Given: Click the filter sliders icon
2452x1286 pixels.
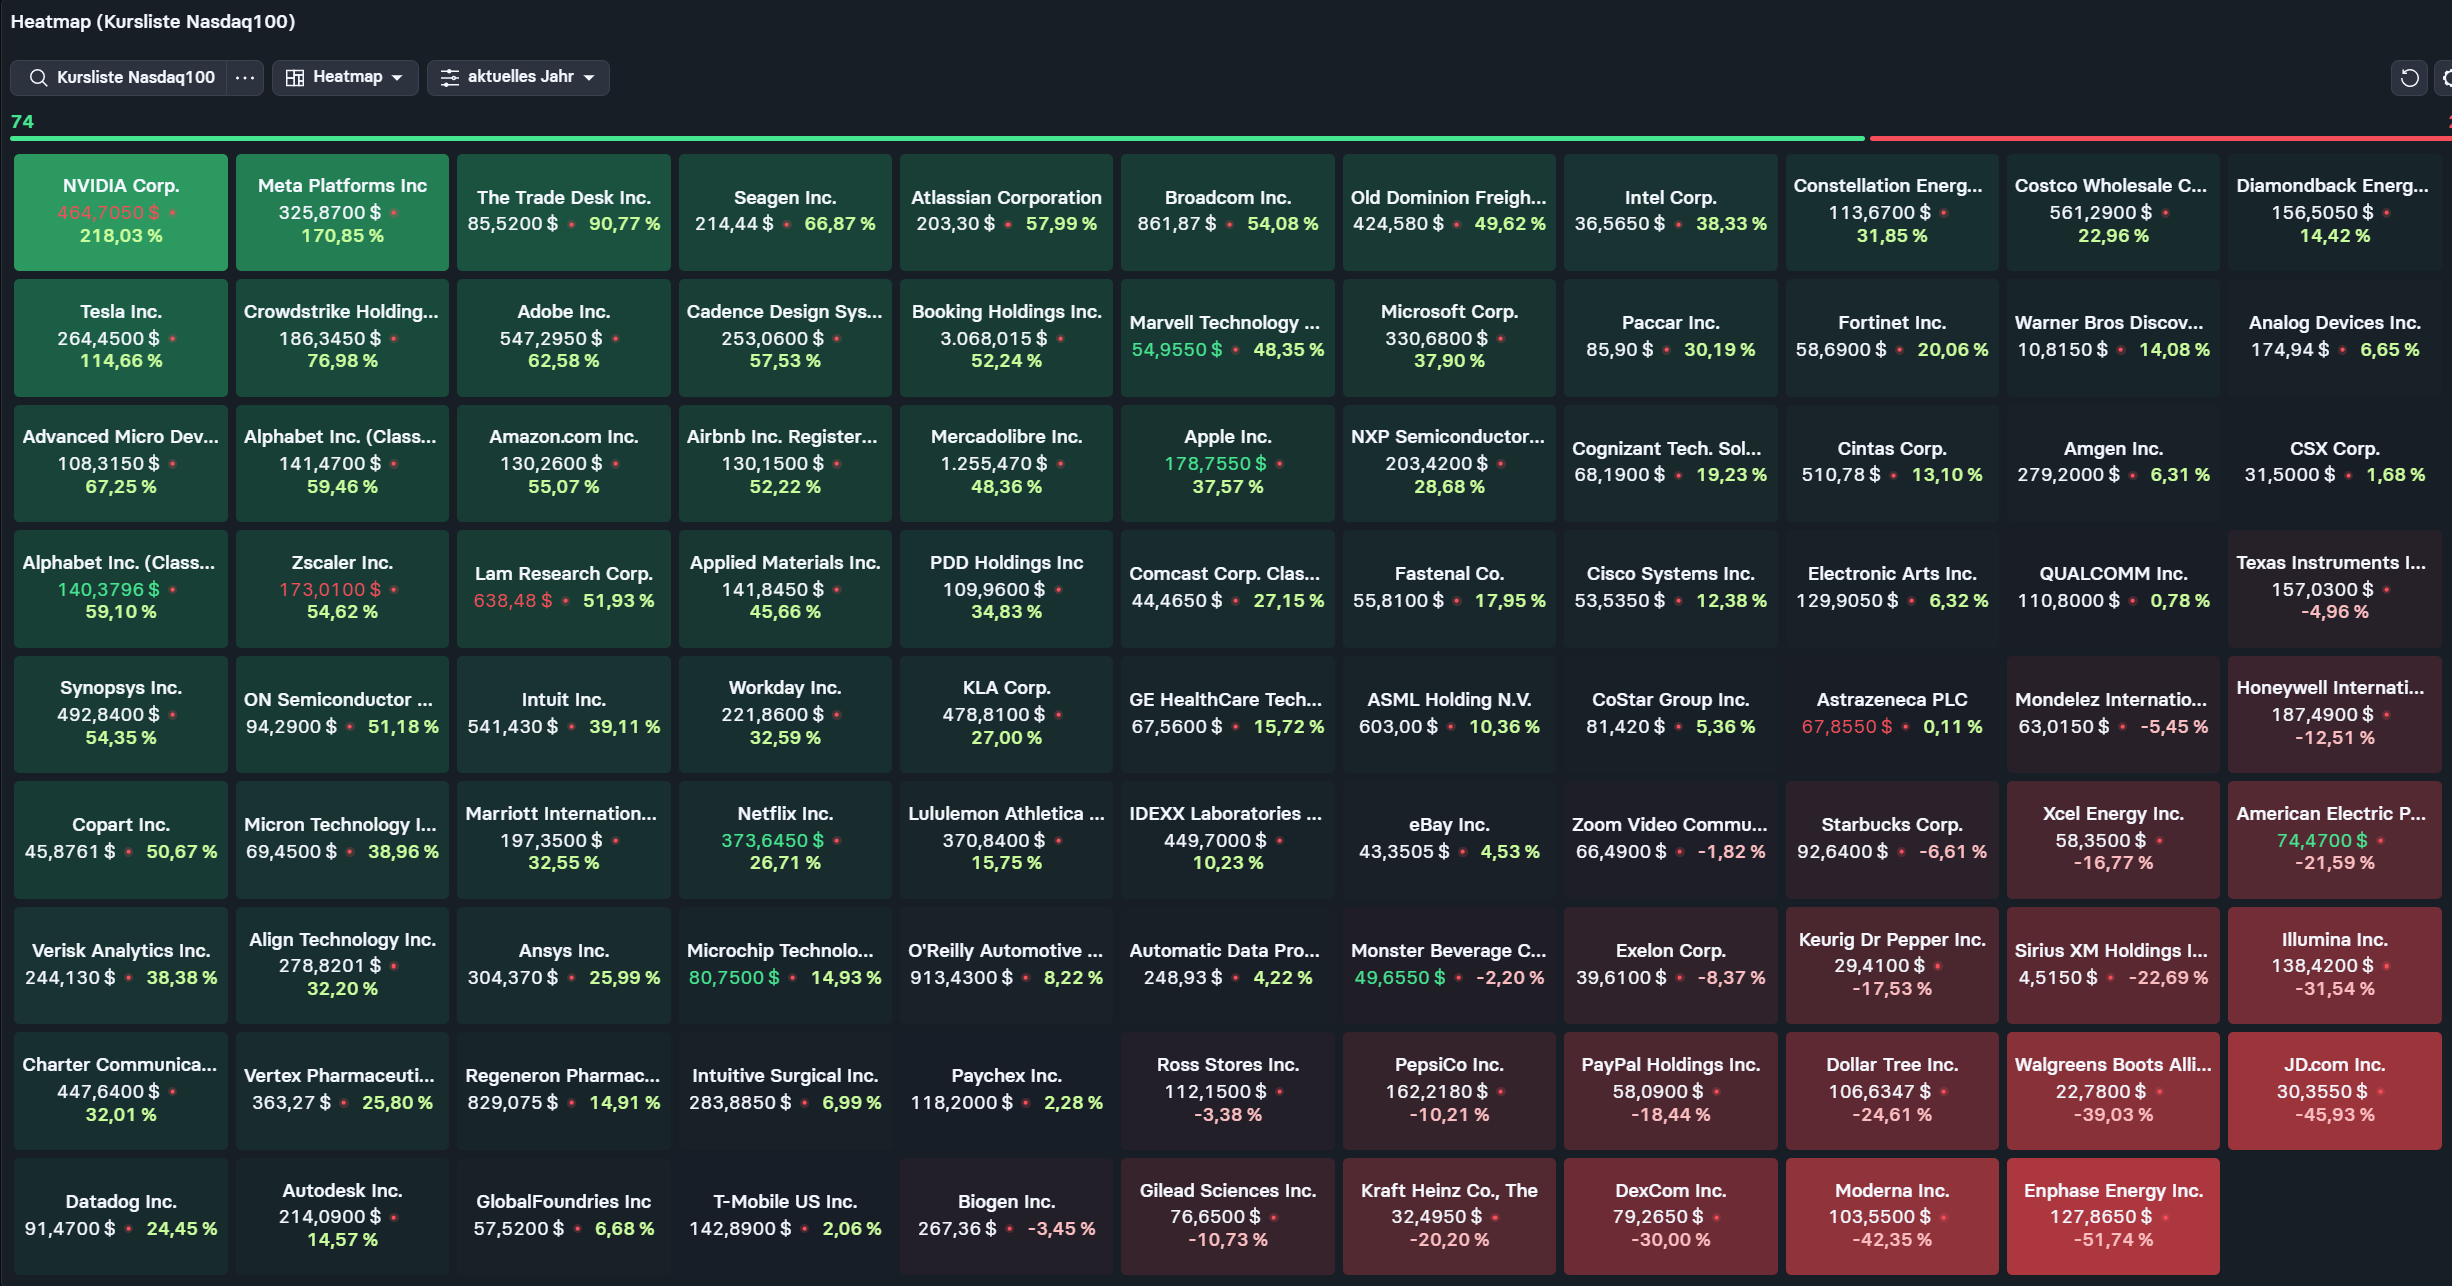Looking at the screenshot, I should tap(450, 77).
